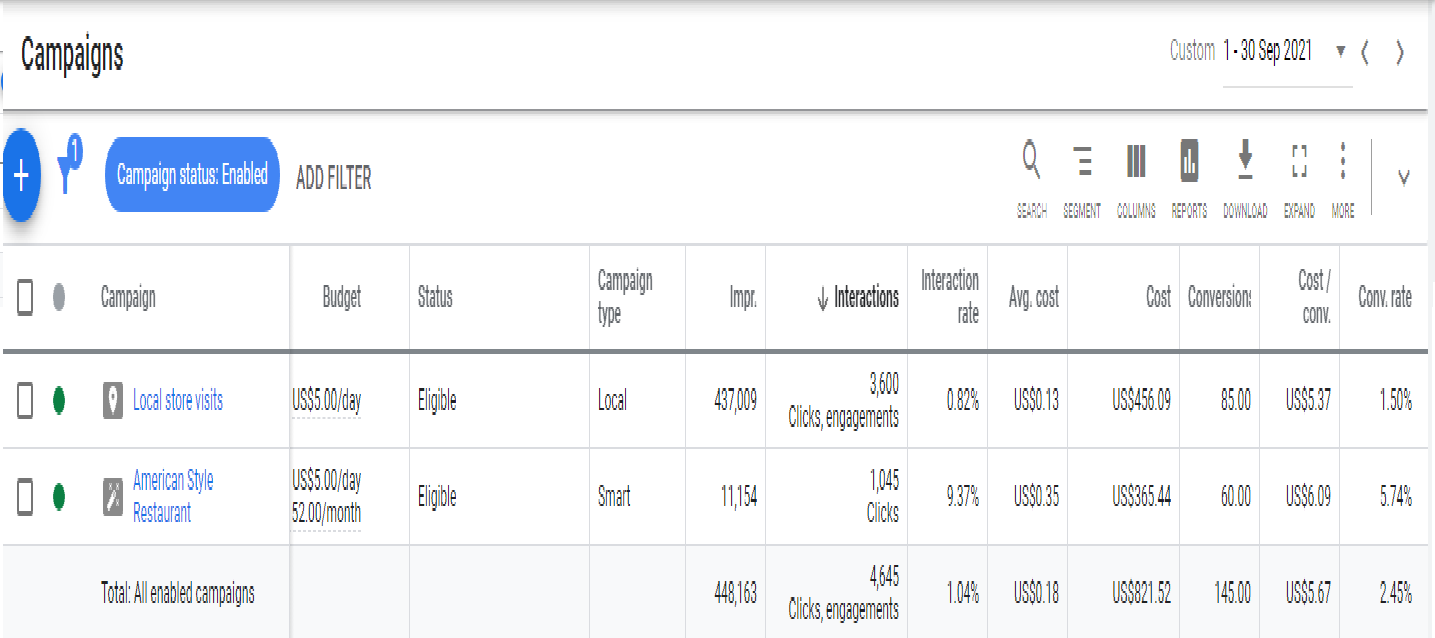Open the More options menu

pos(1343,161)
